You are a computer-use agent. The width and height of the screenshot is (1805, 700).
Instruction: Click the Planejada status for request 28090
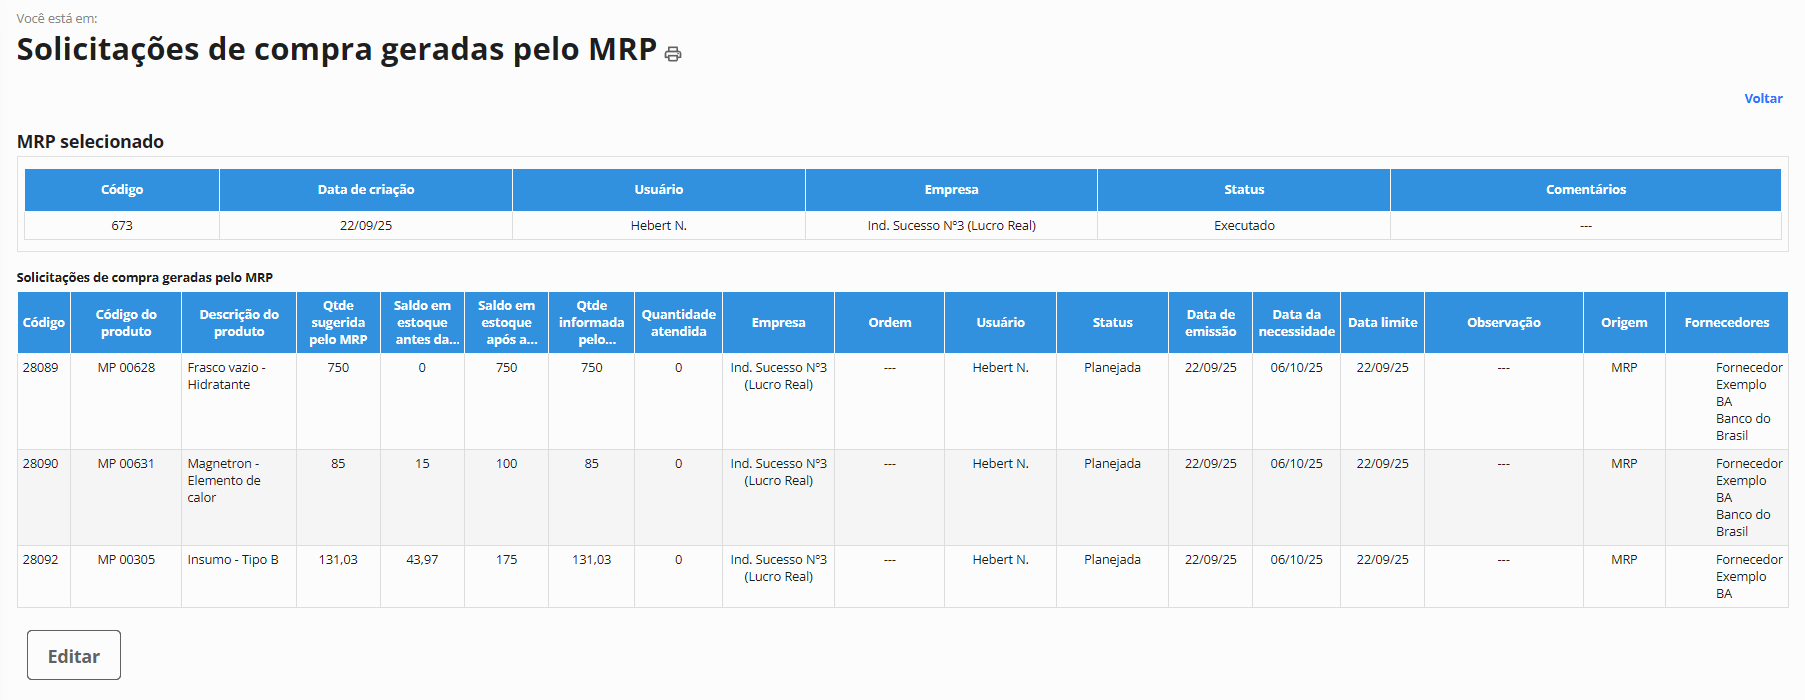tap(1112, 464)
